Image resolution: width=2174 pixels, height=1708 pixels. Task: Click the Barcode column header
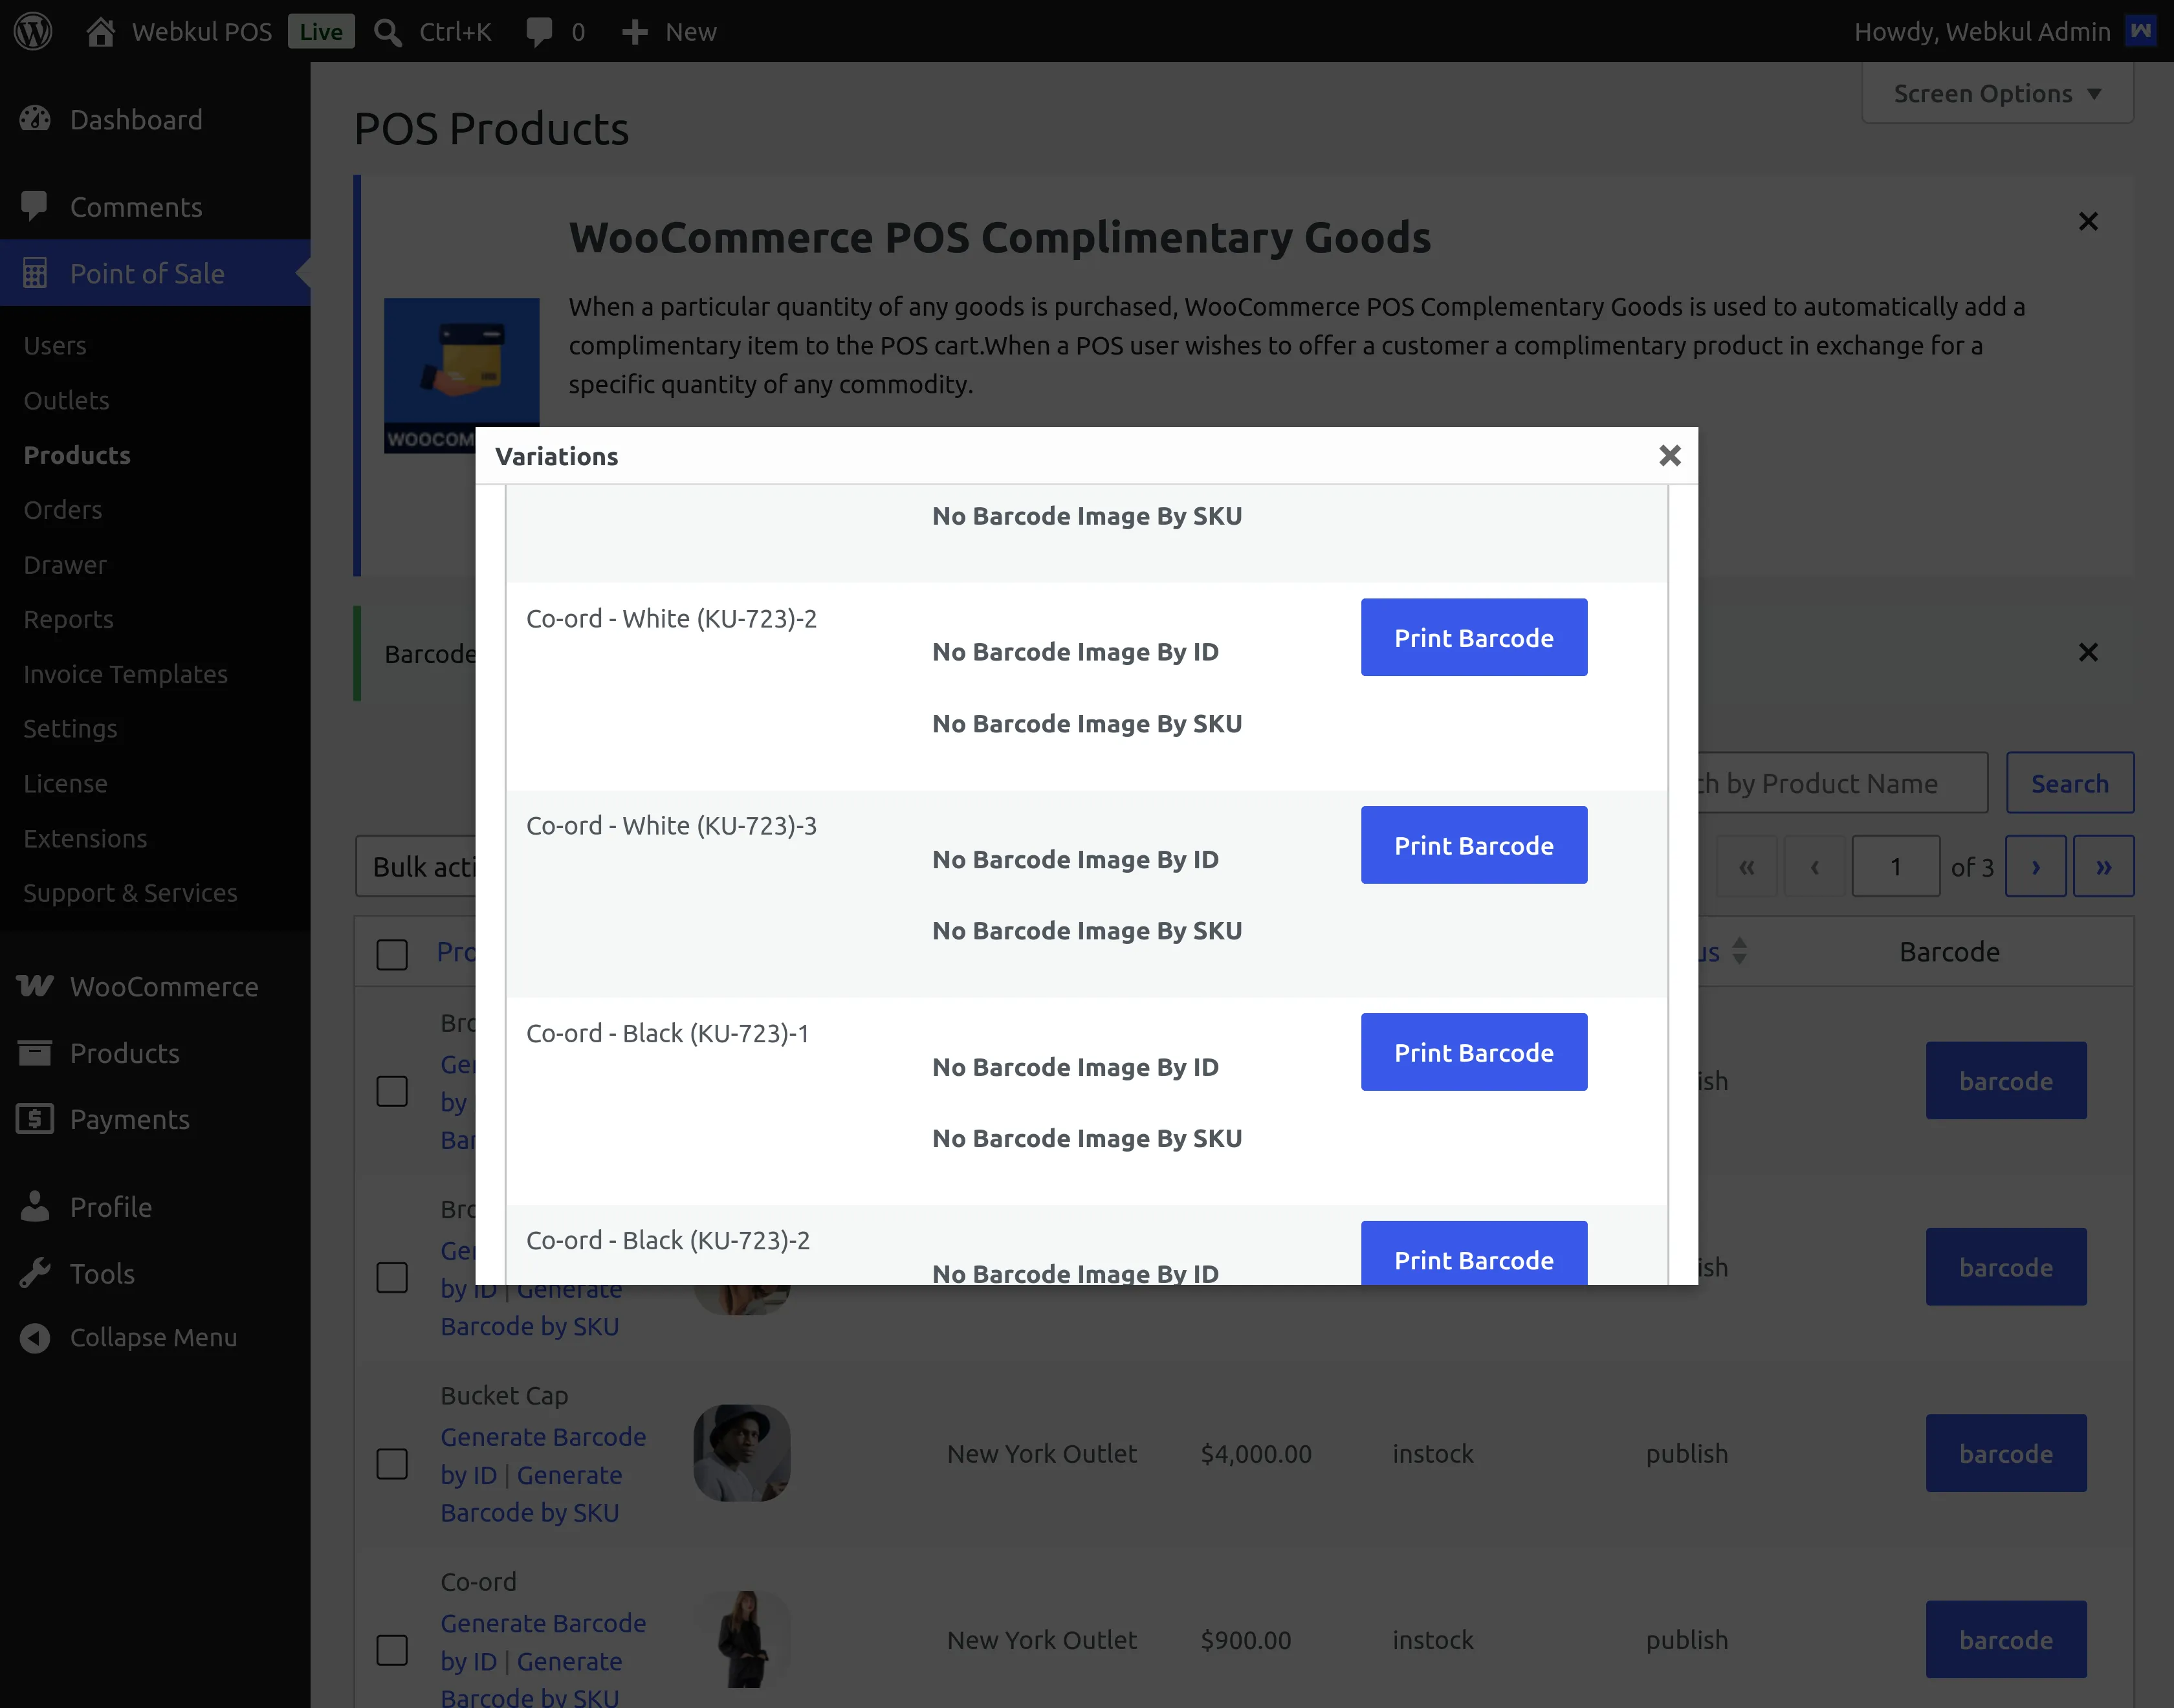point(1949,951)
